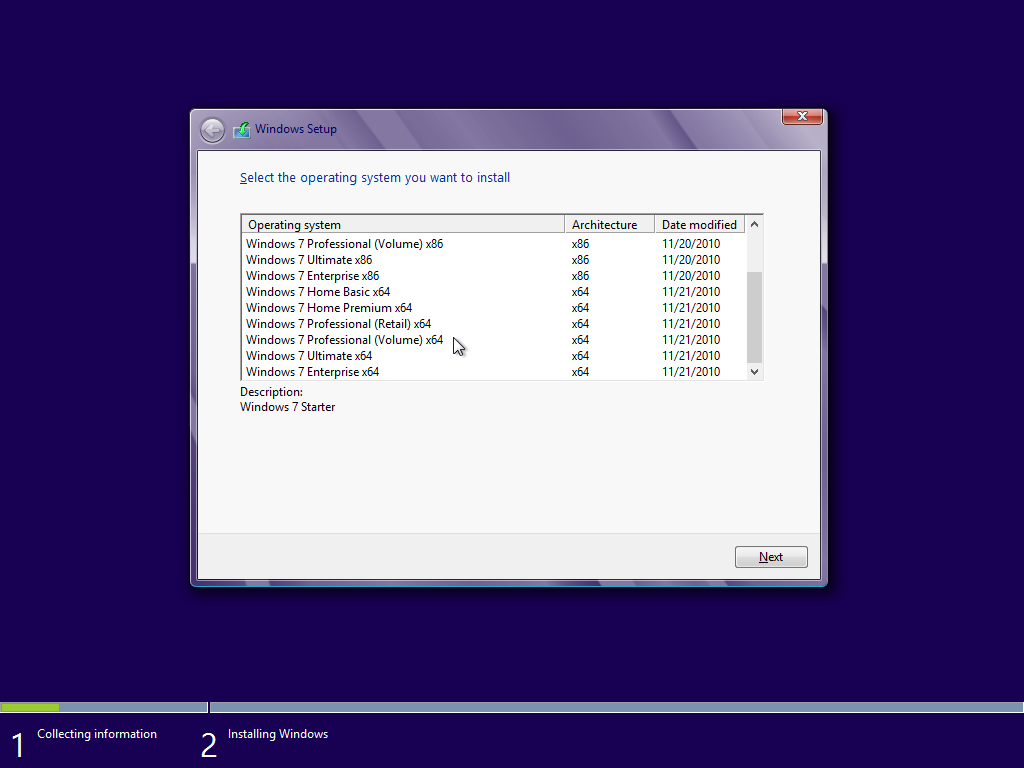Click the back arrow button in Windows Setup
The height and width of the screenshot is (768, 1024).
(212, 130)
